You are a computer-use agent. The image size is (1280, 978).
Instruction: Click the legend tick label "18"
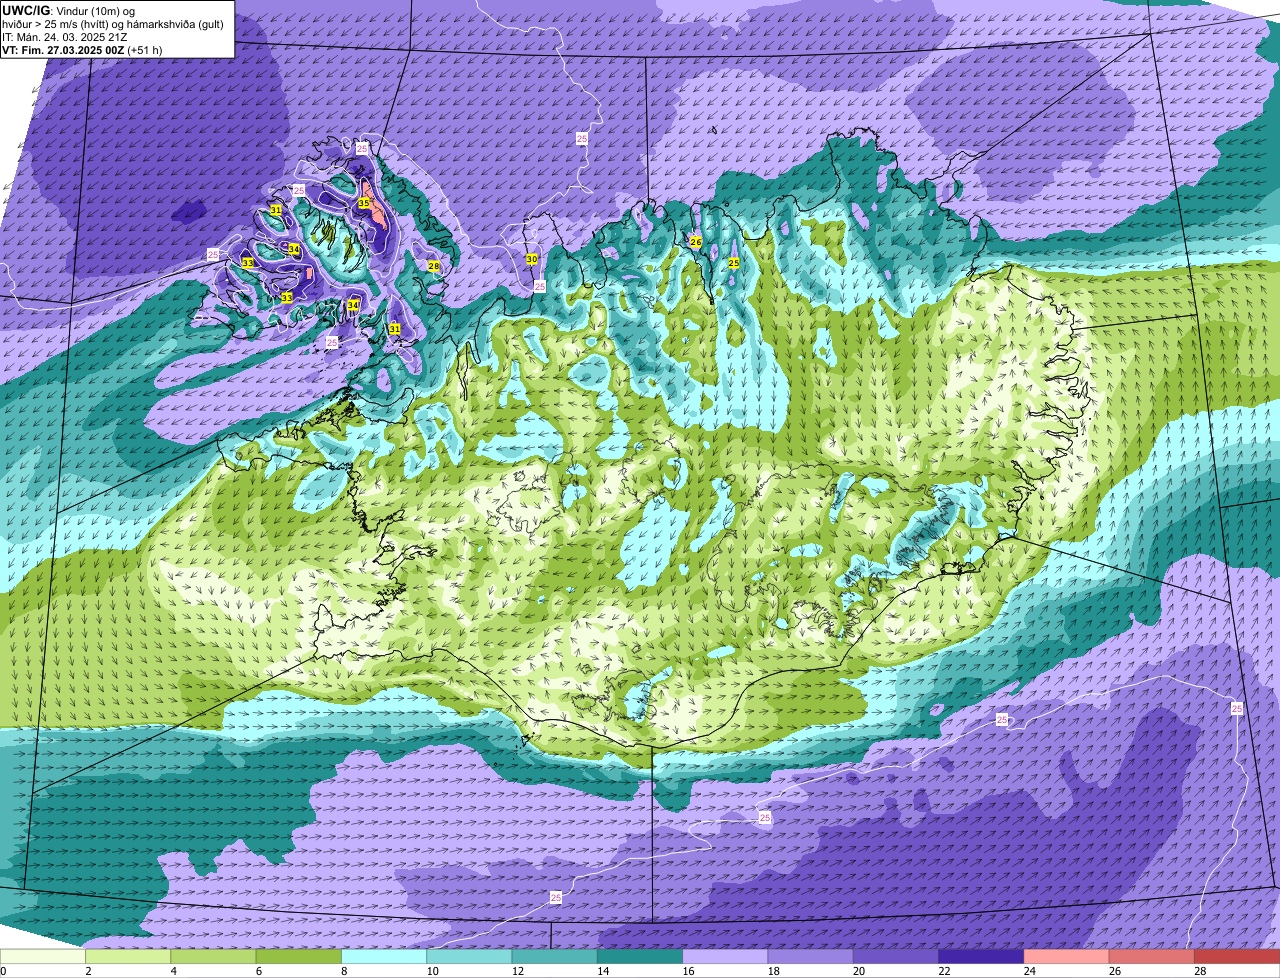[772, 971]
